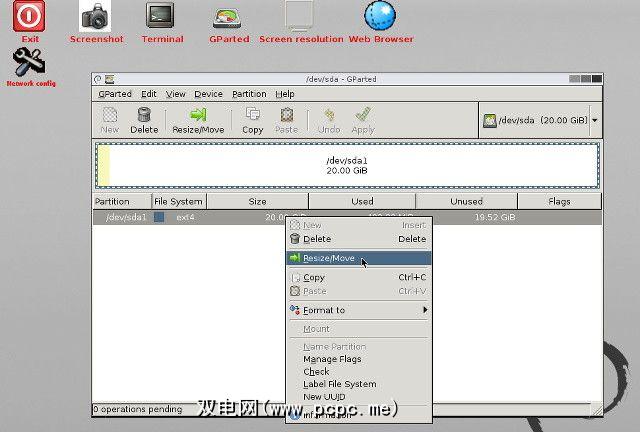Click the Resize/Move toolbar button
This screenshot has width=640, height=432.
pos(198,120)
